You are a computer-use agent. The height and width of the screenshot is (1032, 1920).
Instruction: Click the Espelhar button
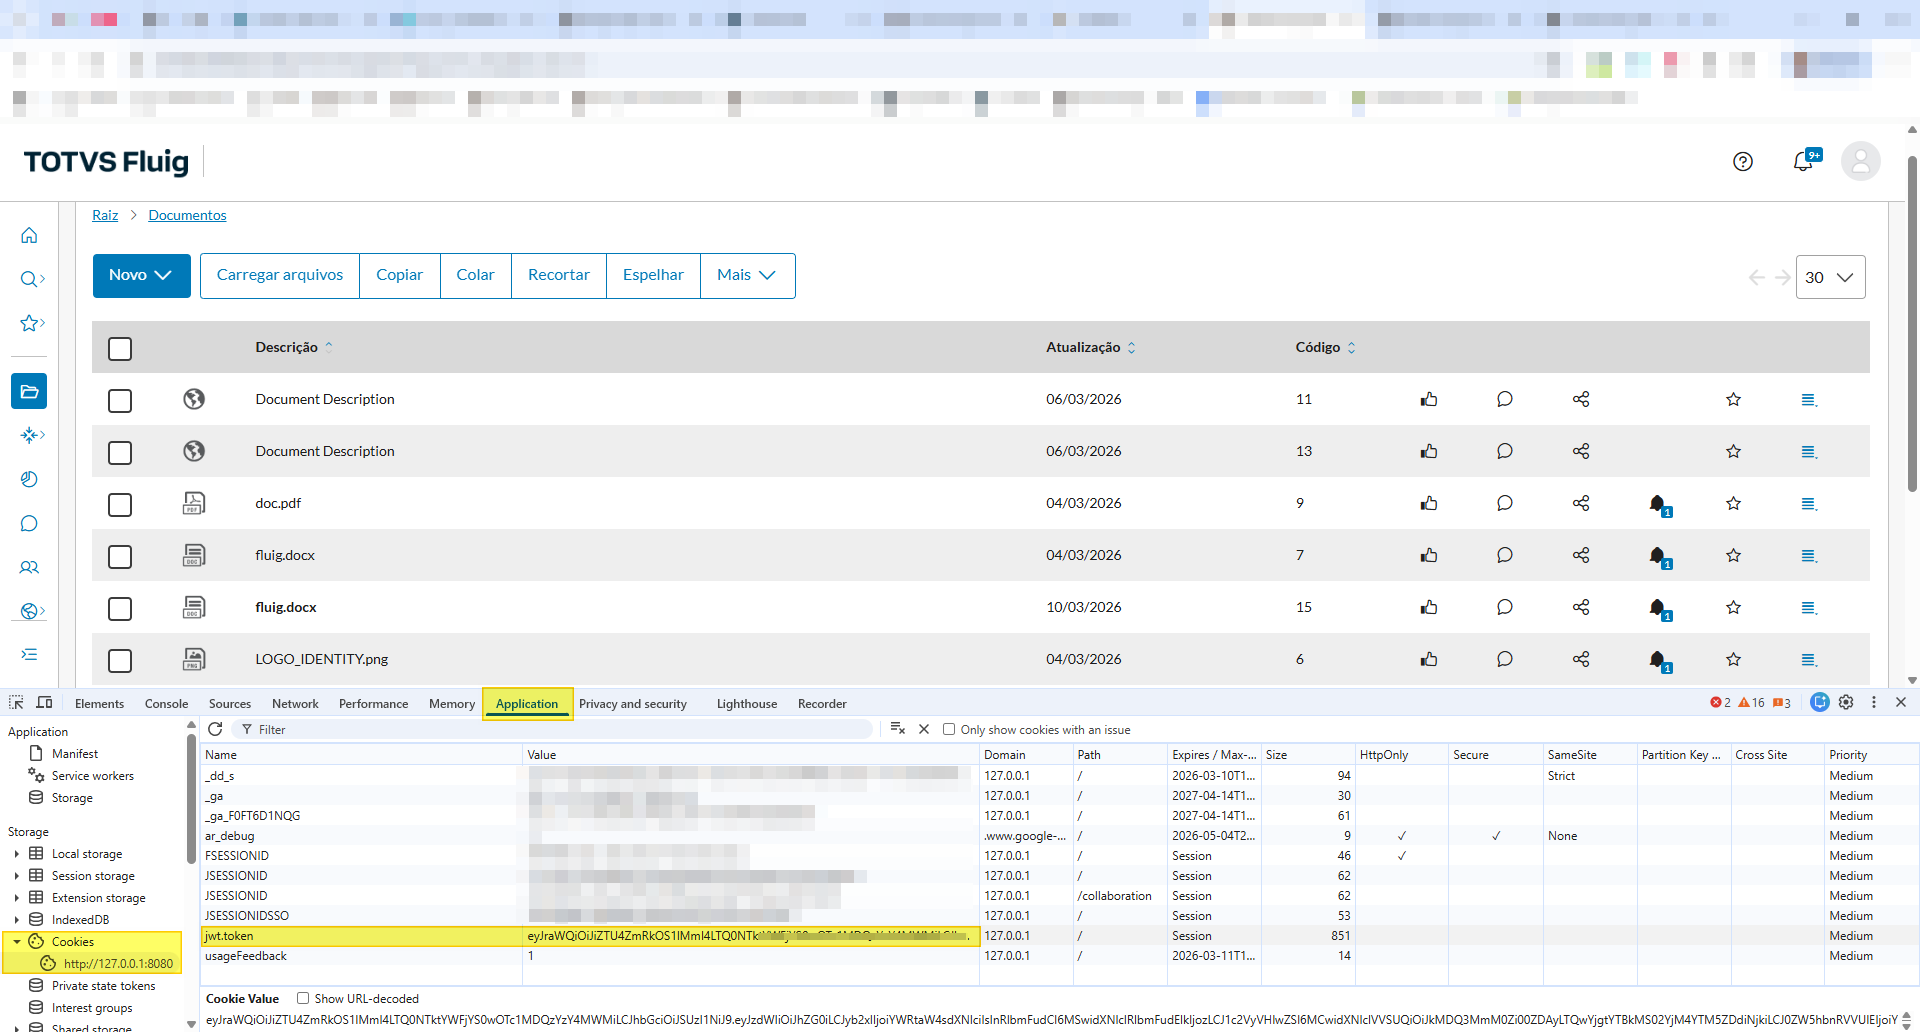tap(654, 275)
